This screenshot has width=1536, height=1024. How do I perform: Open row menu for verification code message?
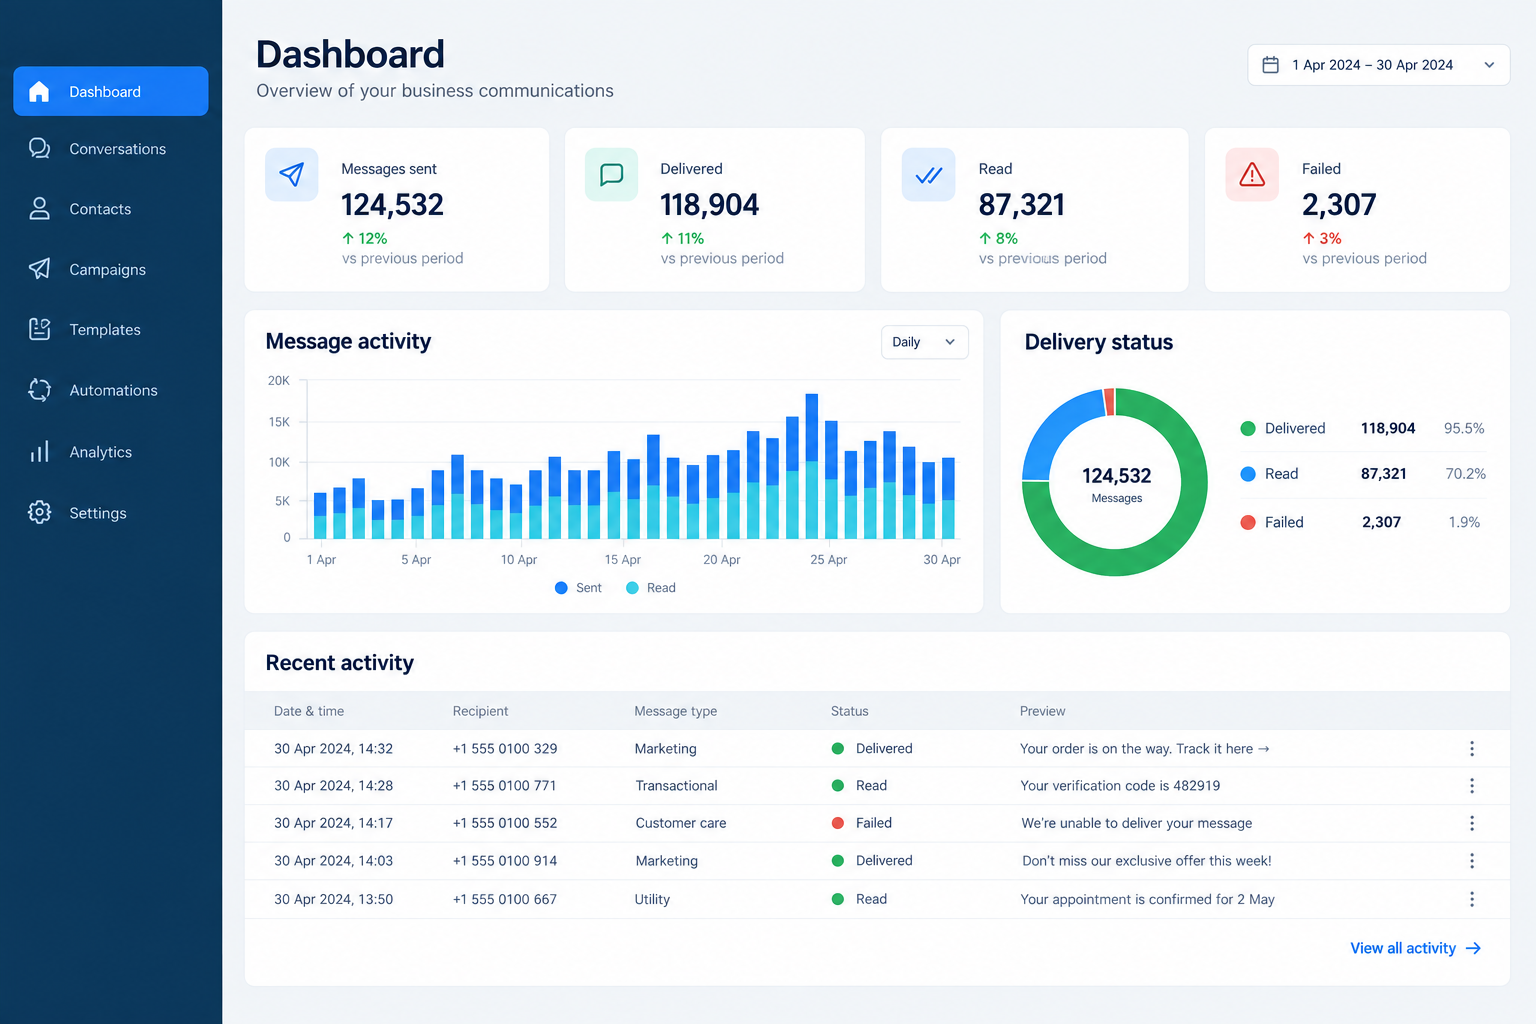click(1472, 786)
